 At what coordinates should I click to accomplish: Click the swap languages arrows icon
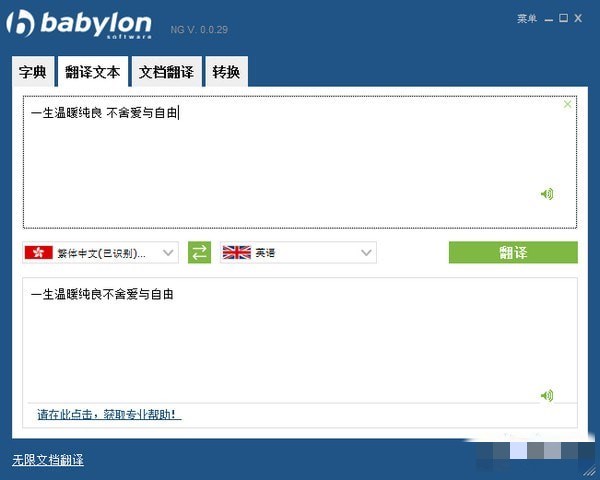tap(199, 252)
